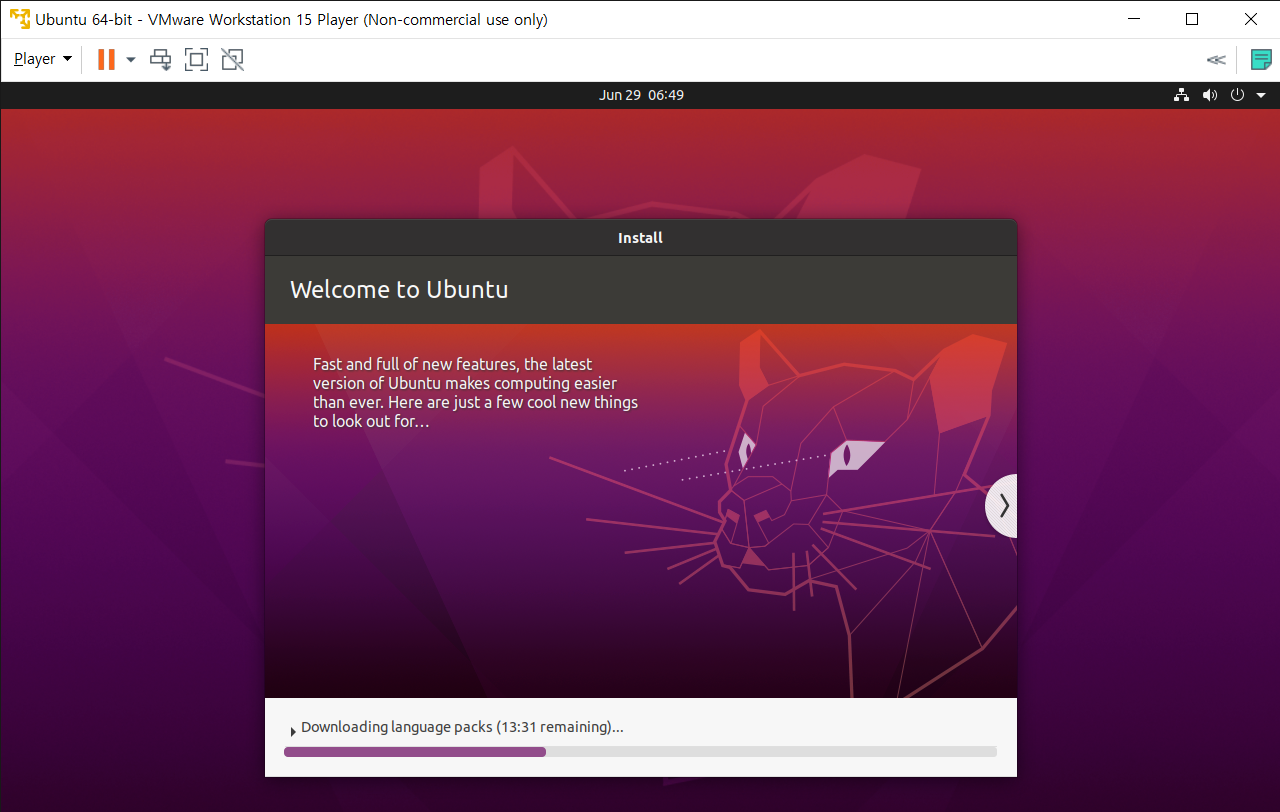
Task: Expand the power options dropdown arrow
Action: (131, 60)
